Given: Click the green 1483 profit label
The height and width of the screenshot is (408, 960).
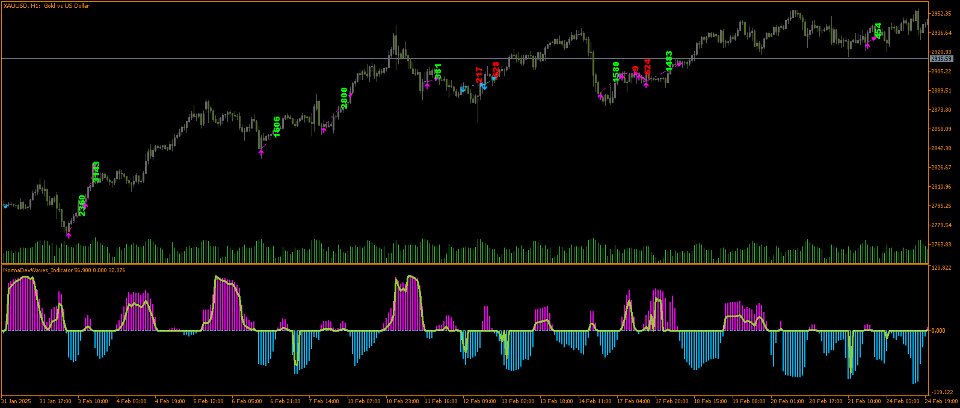Looking at the screenshot, I should (x=669, y=61).
